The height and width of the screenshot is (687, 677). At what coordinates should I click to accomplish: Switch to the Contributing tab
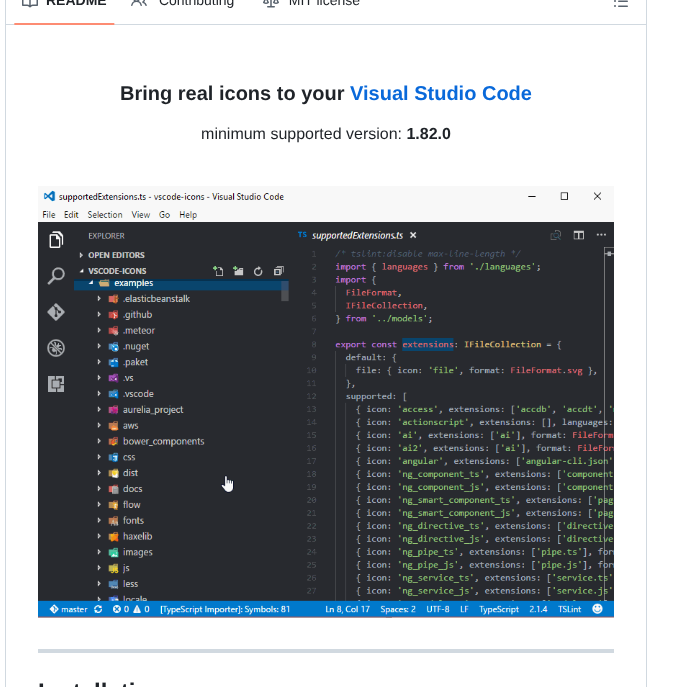tap(183, 3)
